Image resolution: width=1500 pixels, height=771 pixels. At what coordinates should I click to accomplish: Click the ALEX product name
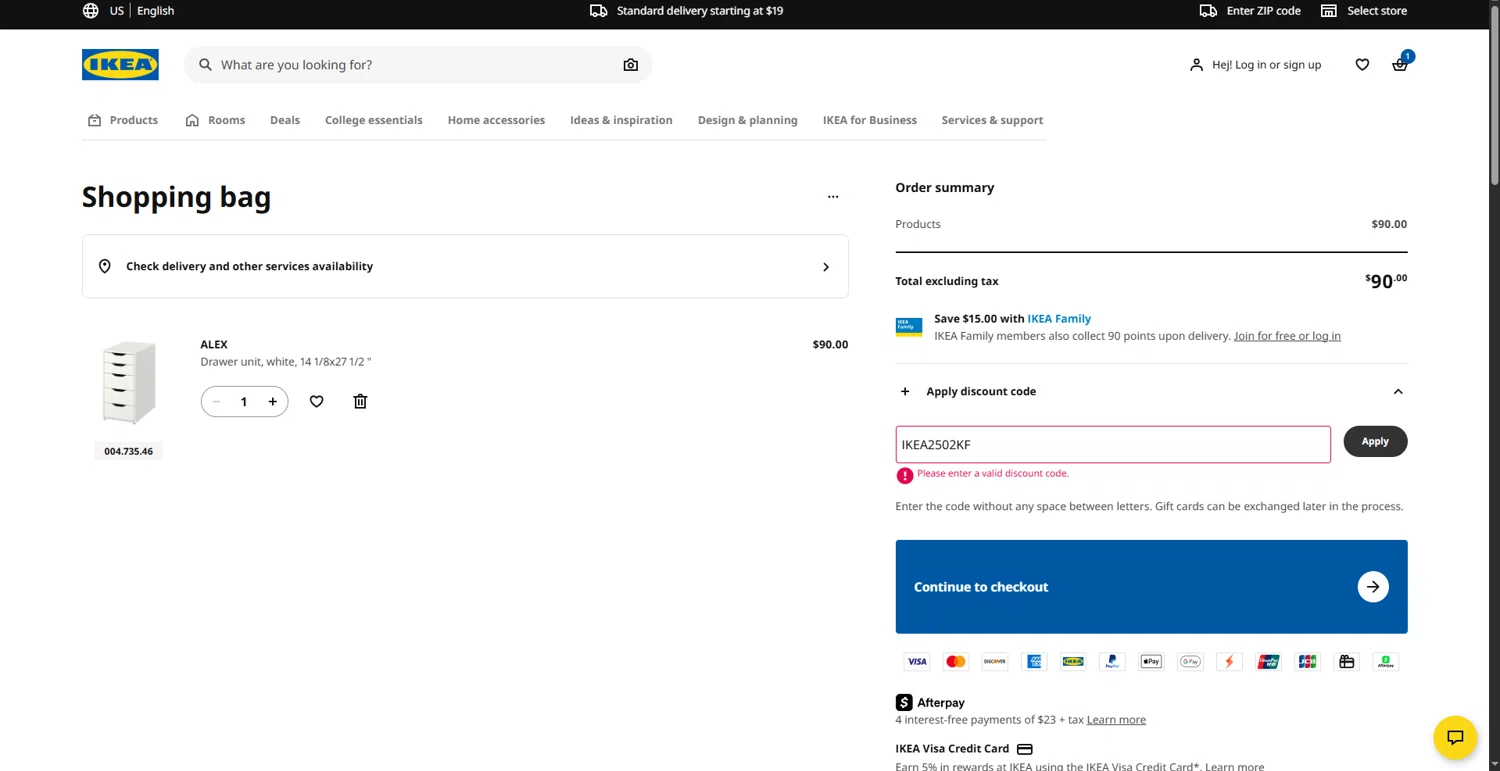pyautogui.click(x=214, y=344)
